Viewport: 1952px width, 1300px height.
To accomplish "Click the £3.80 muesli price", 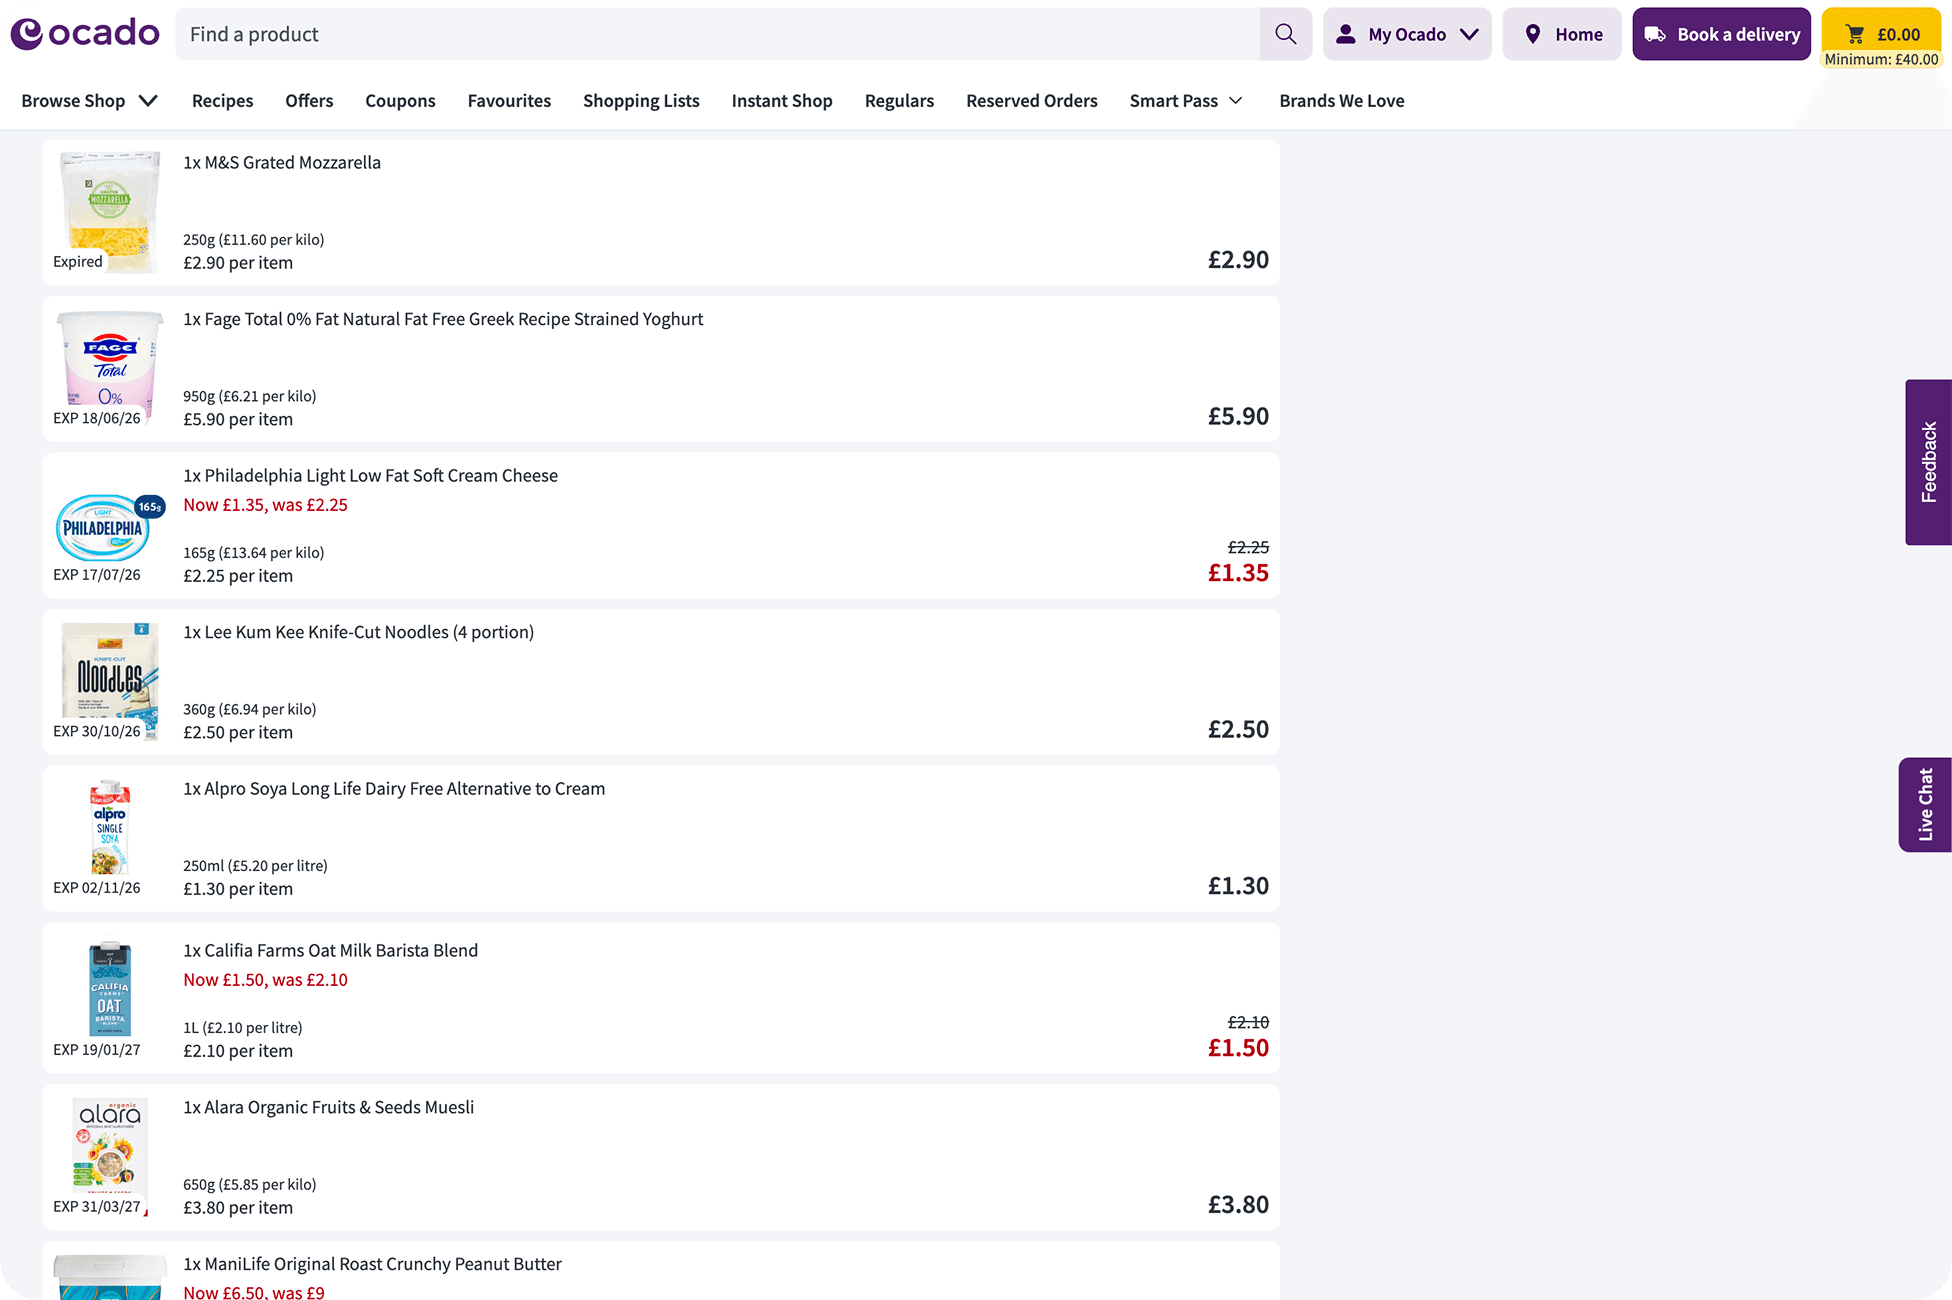I will coord(1238,1204).
